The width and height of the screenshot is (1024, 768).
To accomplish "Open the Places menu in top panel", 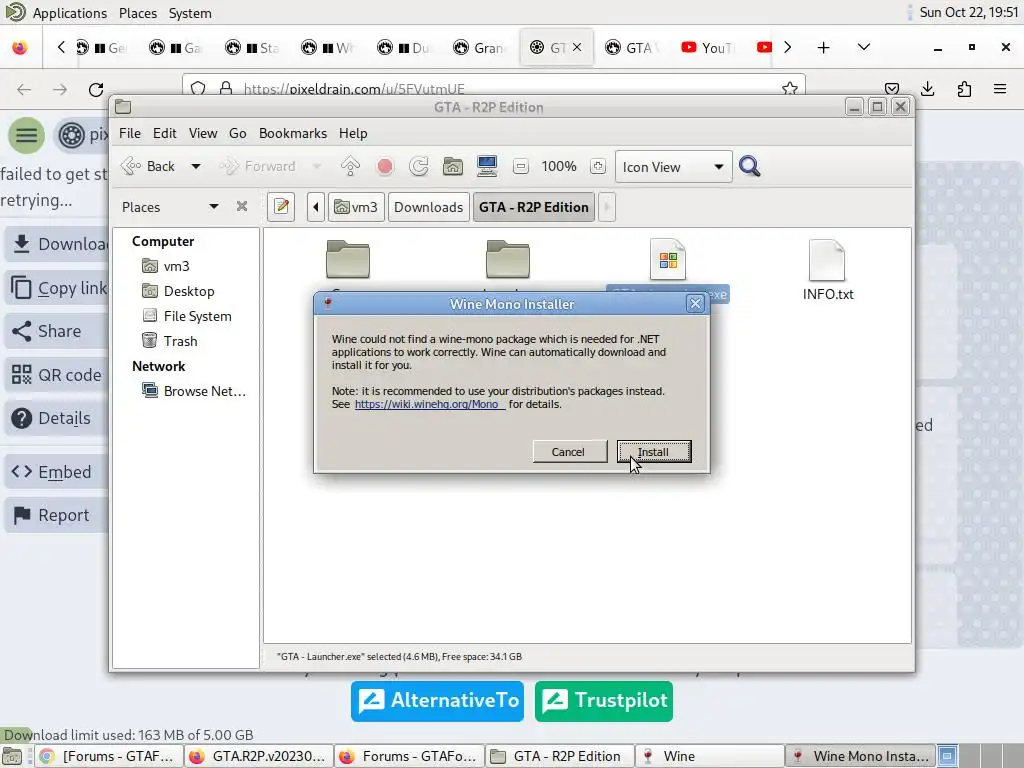I will click(138, 13).
